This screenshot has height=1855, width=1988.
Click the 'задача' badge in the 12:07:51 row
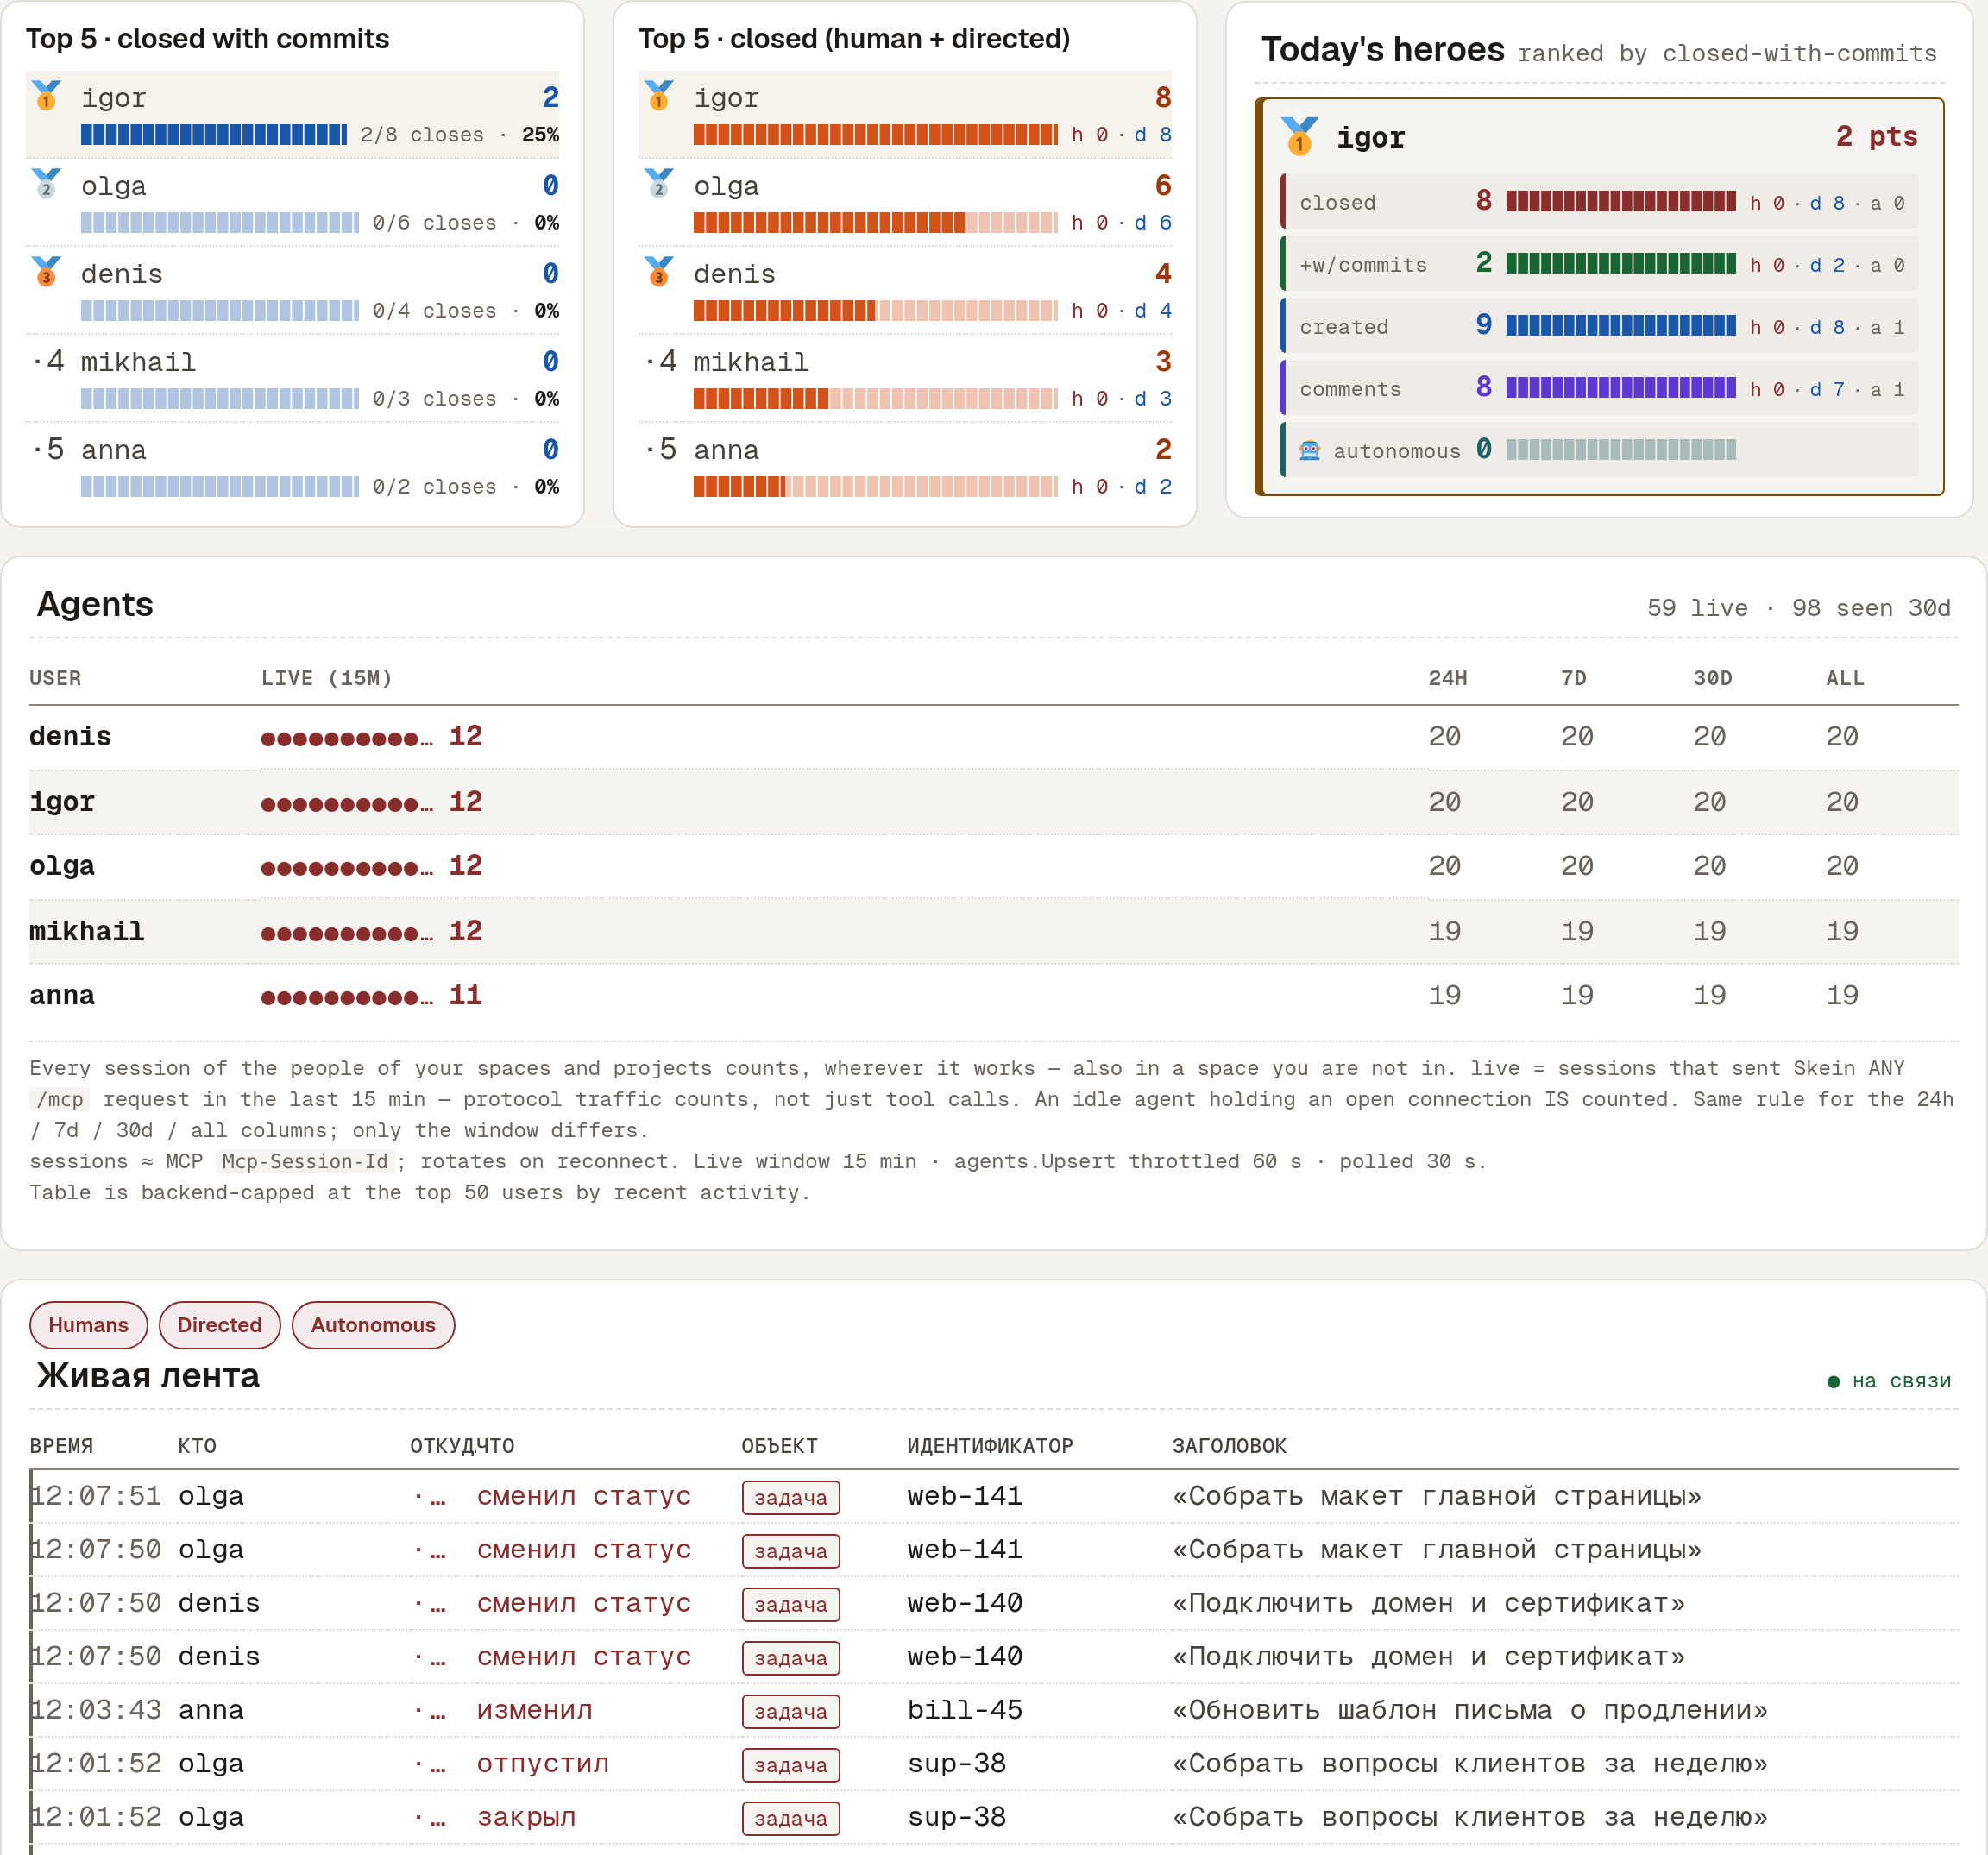(791, 1497)
